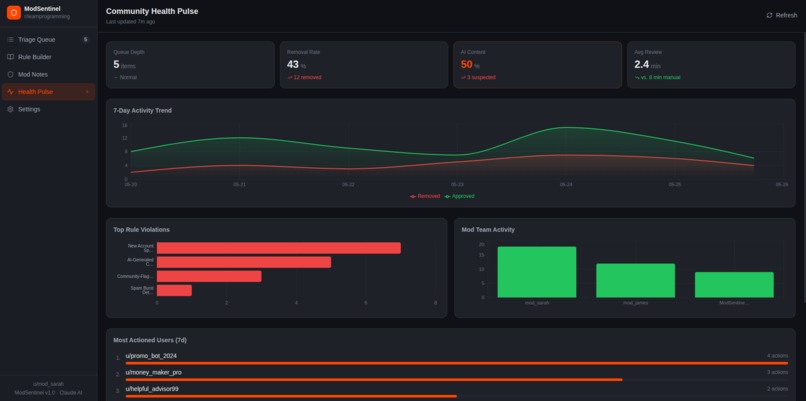Click the ModSentinel activity bar
806x401 pixels.
734,285
